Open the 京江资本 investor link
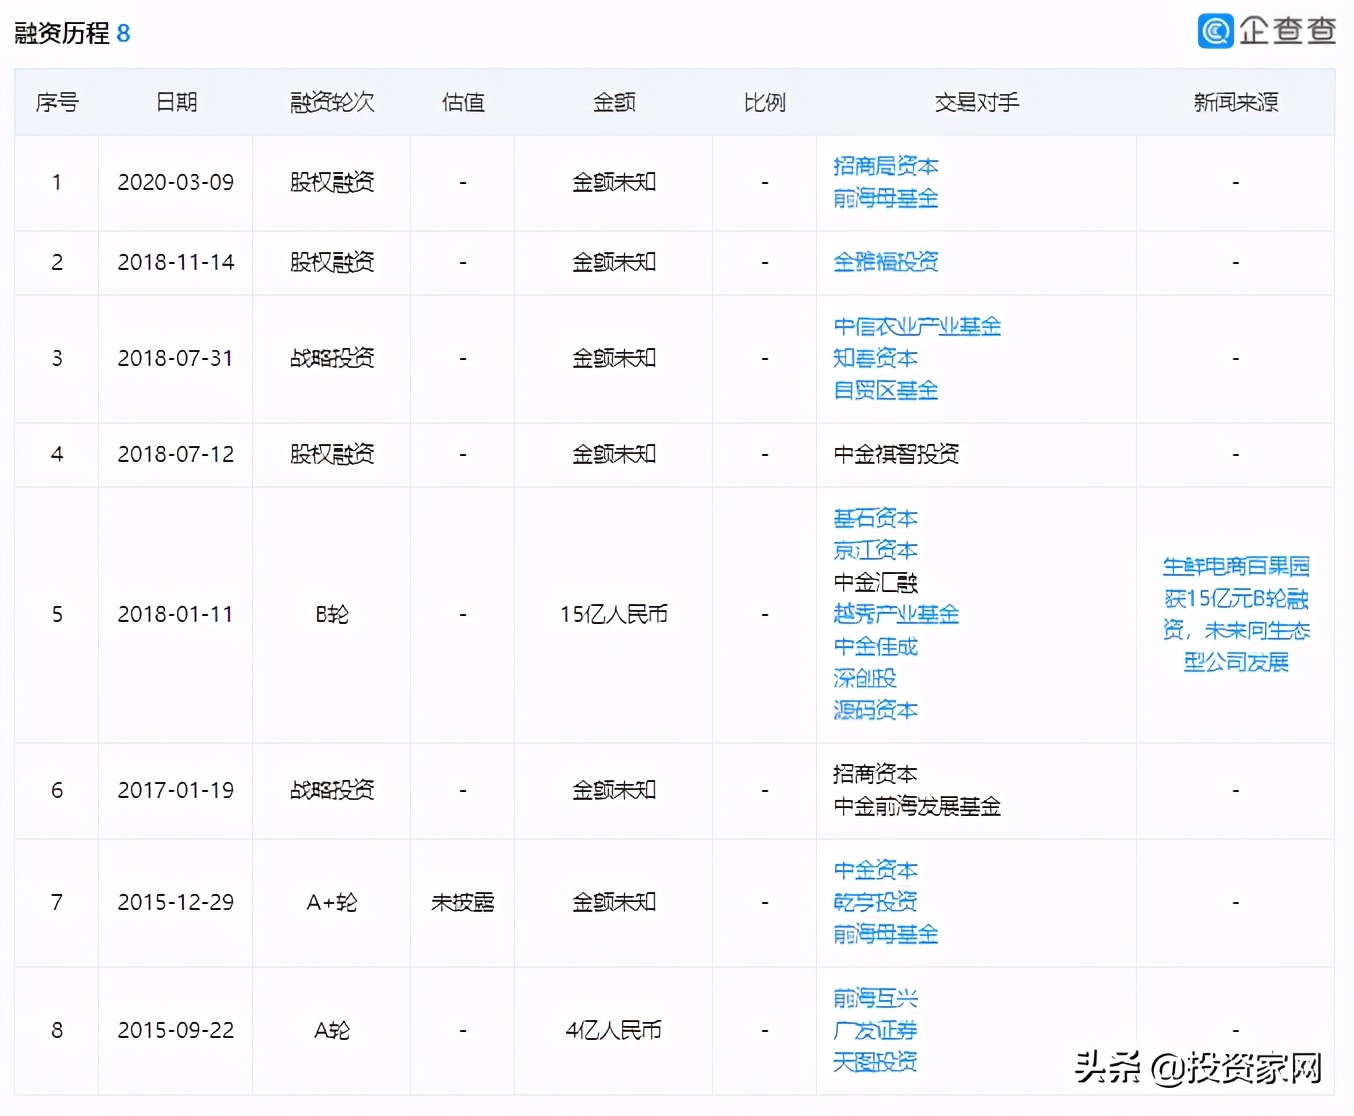The height and width of the screenshot is (1116, 1354). click(x=875, y=550)
